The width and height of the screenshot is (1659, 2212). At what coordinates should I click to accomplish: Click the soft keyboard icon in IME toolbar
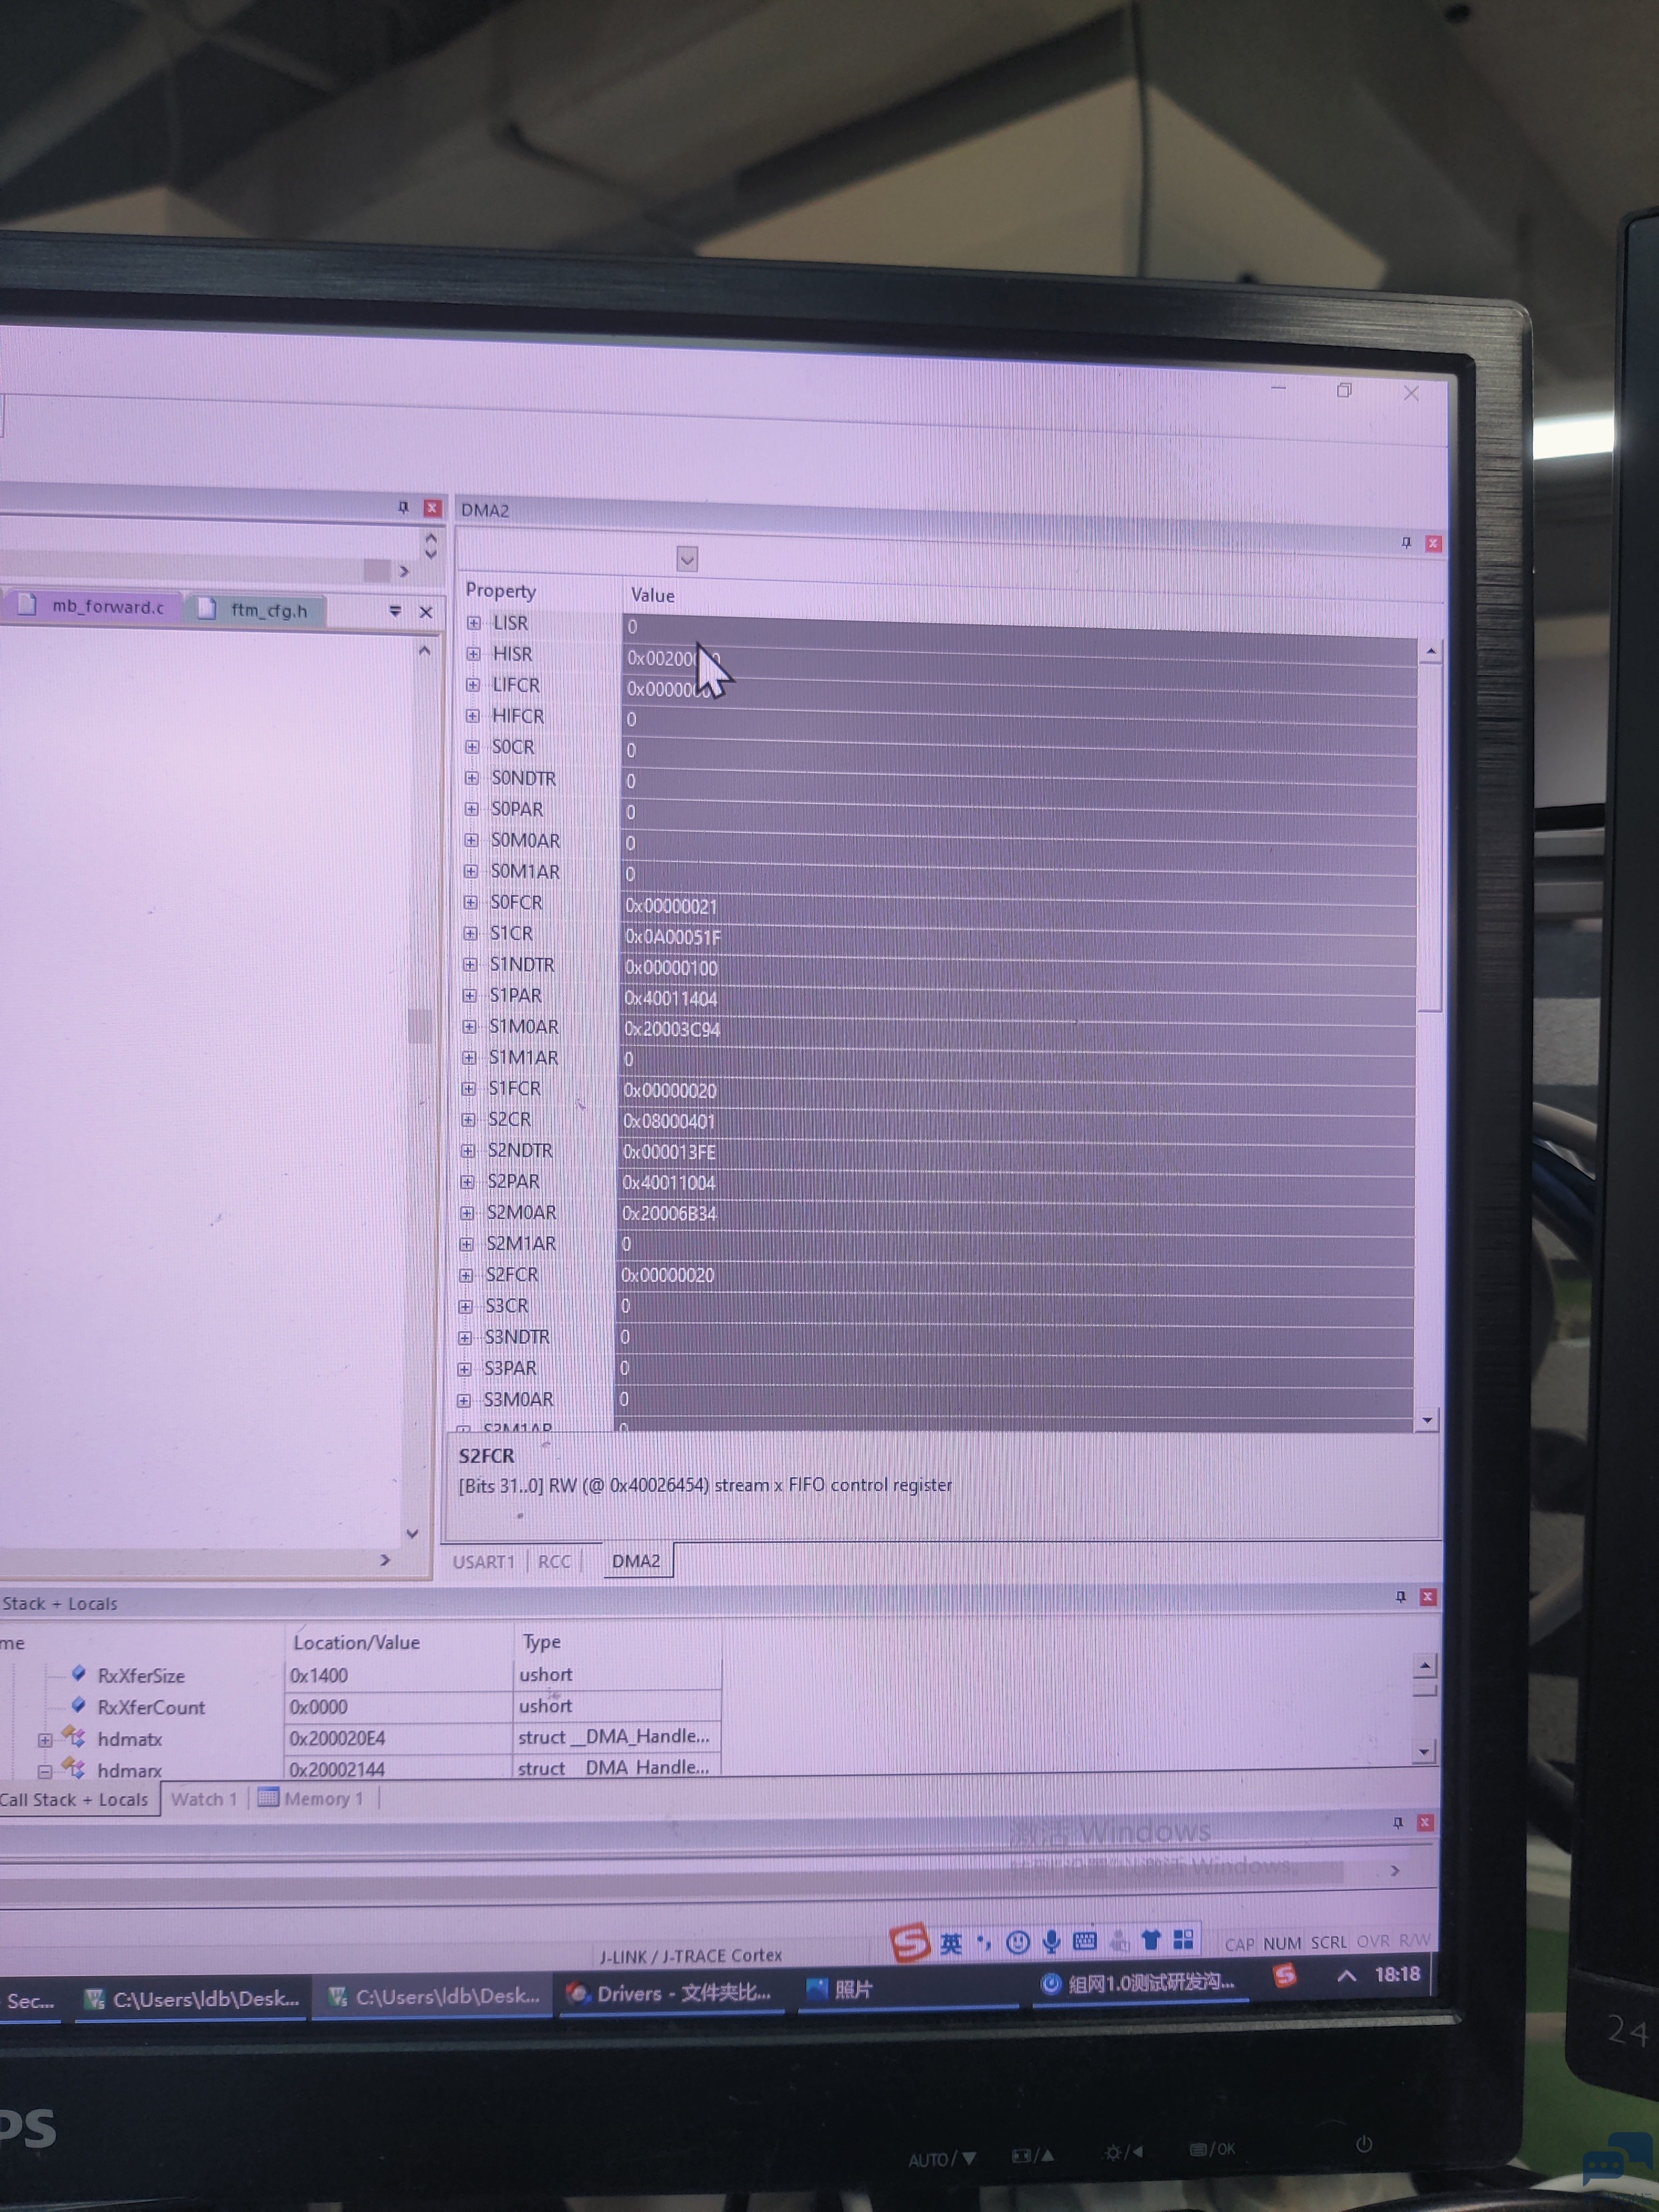click(1085, 1942)
